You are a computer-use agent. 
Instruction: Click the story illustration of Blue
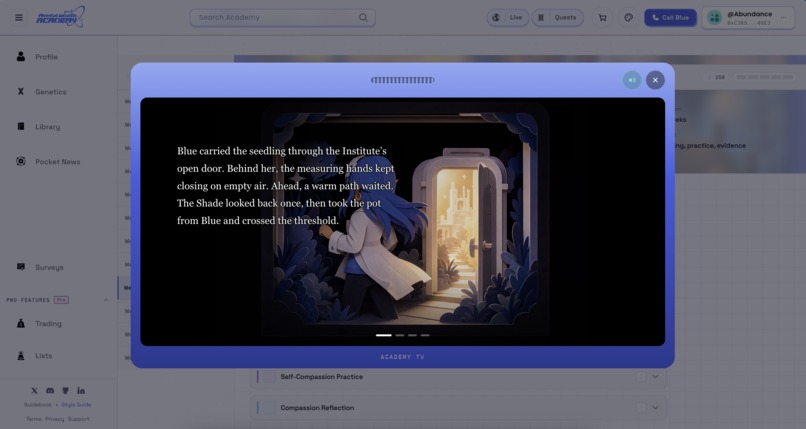(406, 218)
